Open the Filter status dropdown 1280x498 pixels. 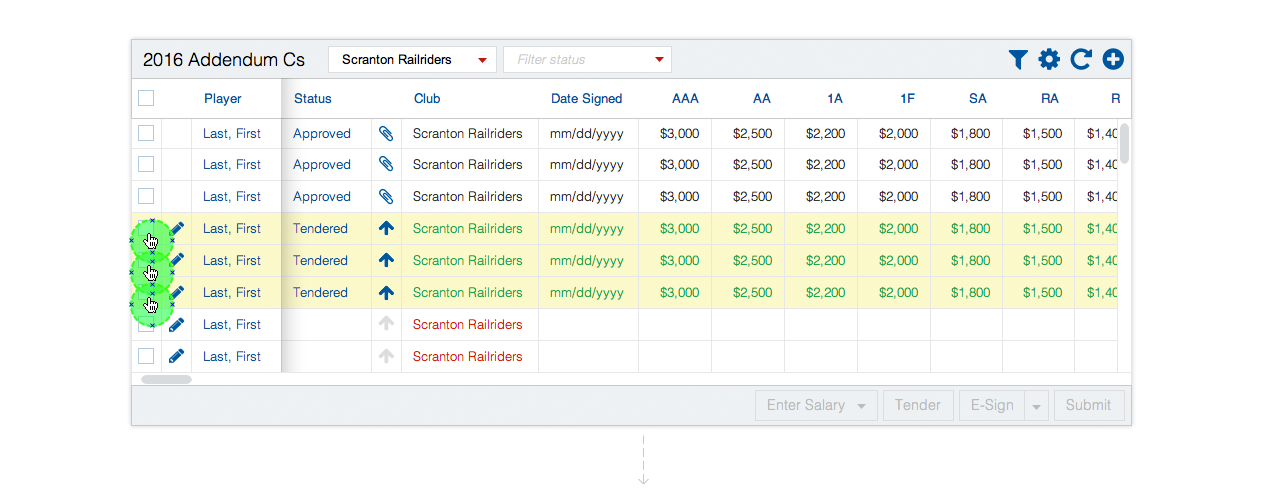click(x=587, y=60)
